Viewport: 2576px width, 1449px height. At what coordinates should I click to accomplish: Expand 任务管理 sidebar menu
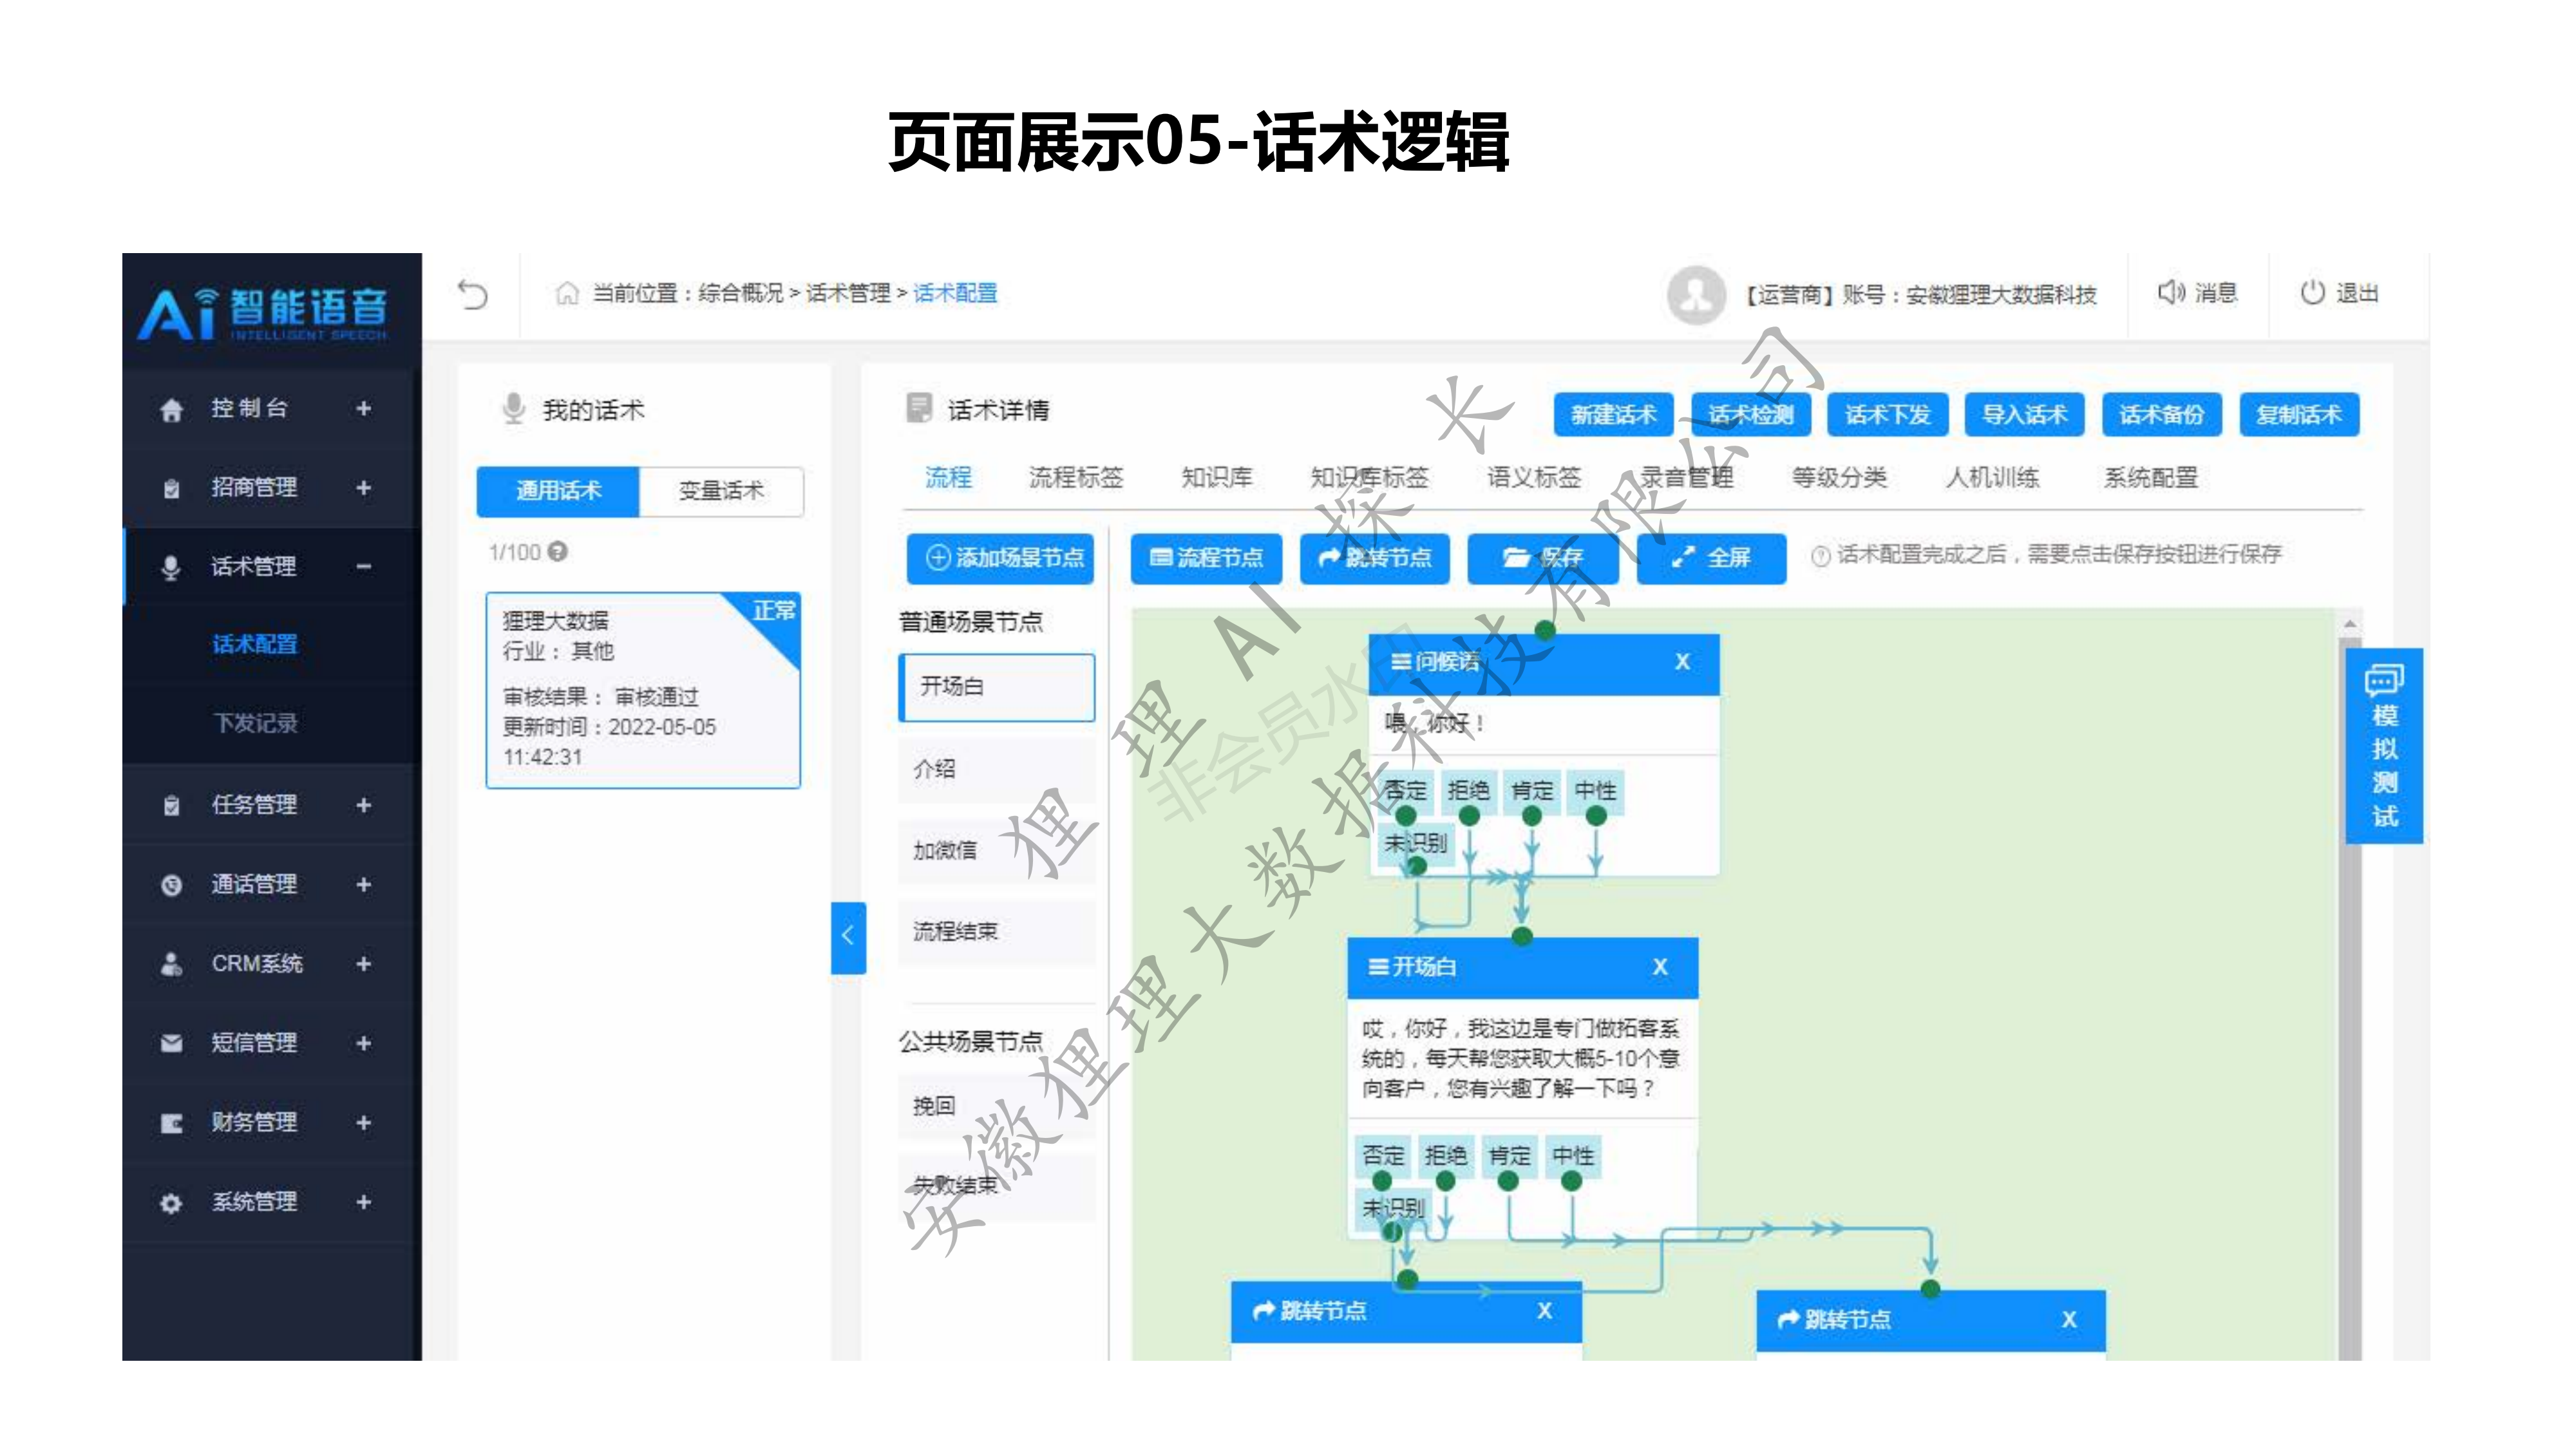click(x=364, y=805)
